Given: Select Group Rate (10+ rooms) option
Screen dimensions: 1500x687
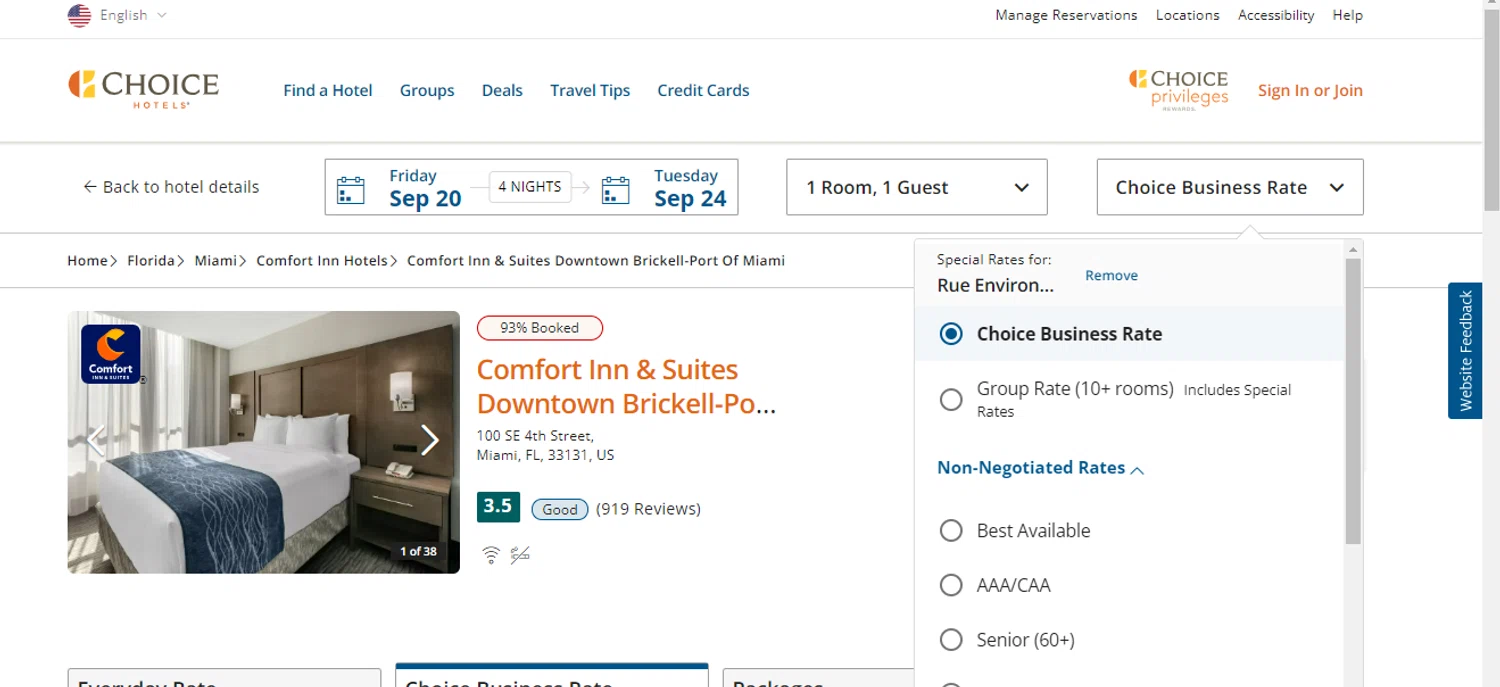Looking at the screenshot, I should coord(951,400).
